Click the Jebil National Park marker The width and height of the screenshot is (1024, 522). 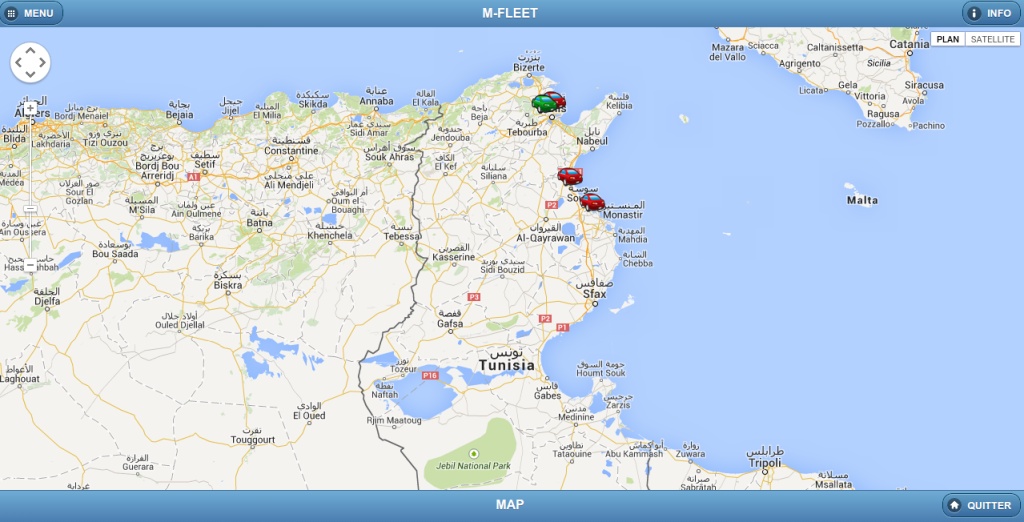tap(474, 453)
